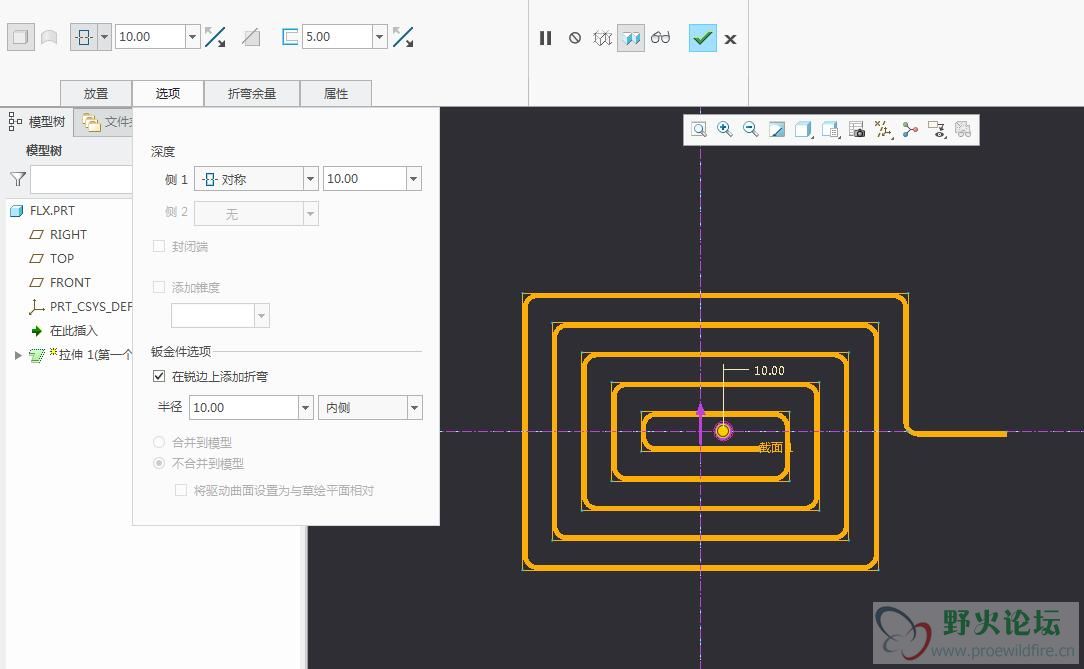
Task: Open the 属性 tab
Action: click(336, 93)
